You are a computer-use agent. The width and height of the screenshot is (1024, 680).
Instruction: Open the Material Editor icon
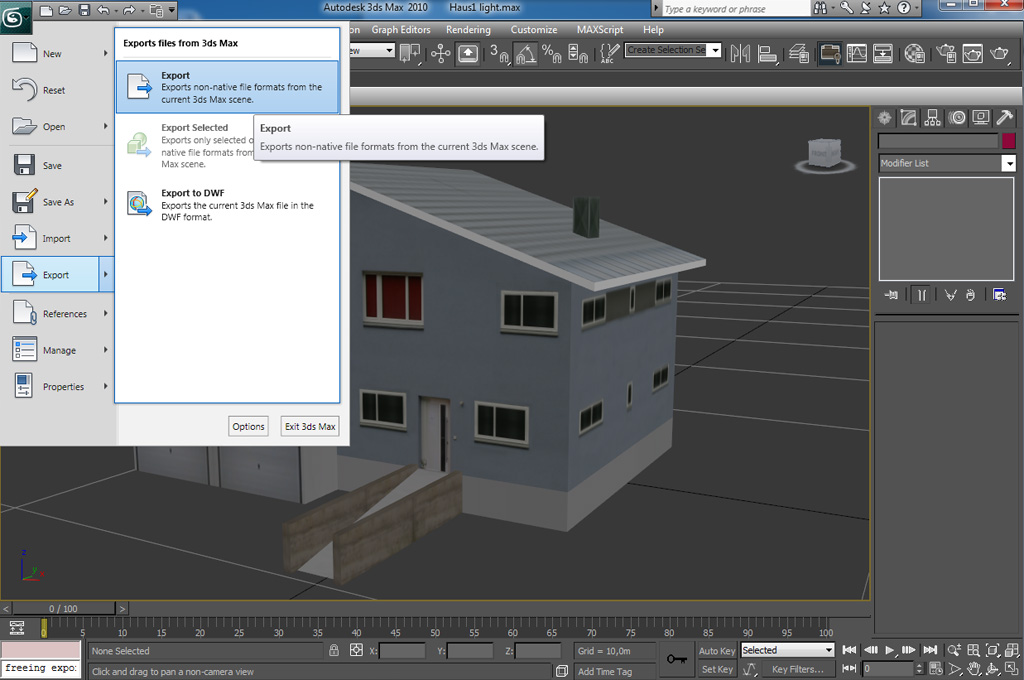coord(913,54)
